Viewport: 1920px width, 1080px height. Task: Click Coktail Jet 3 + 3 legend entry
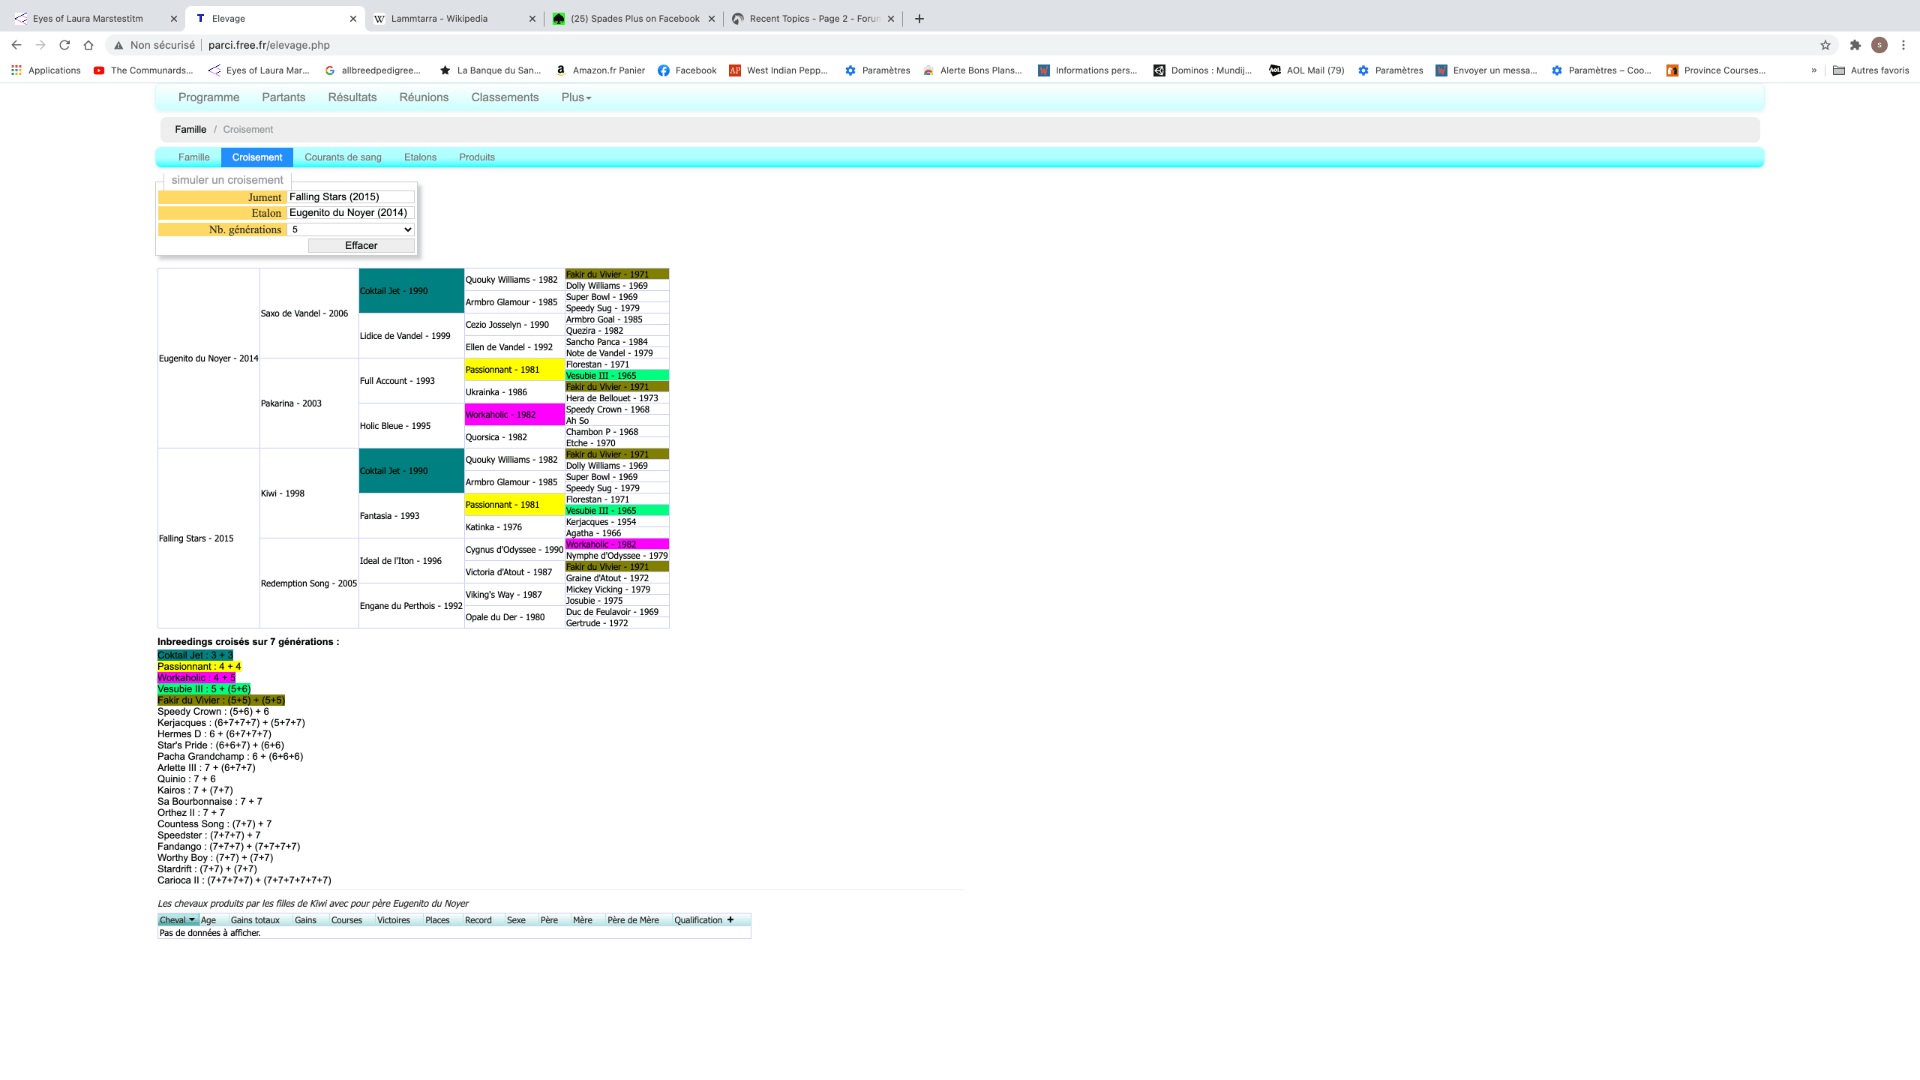pos(195,655)
